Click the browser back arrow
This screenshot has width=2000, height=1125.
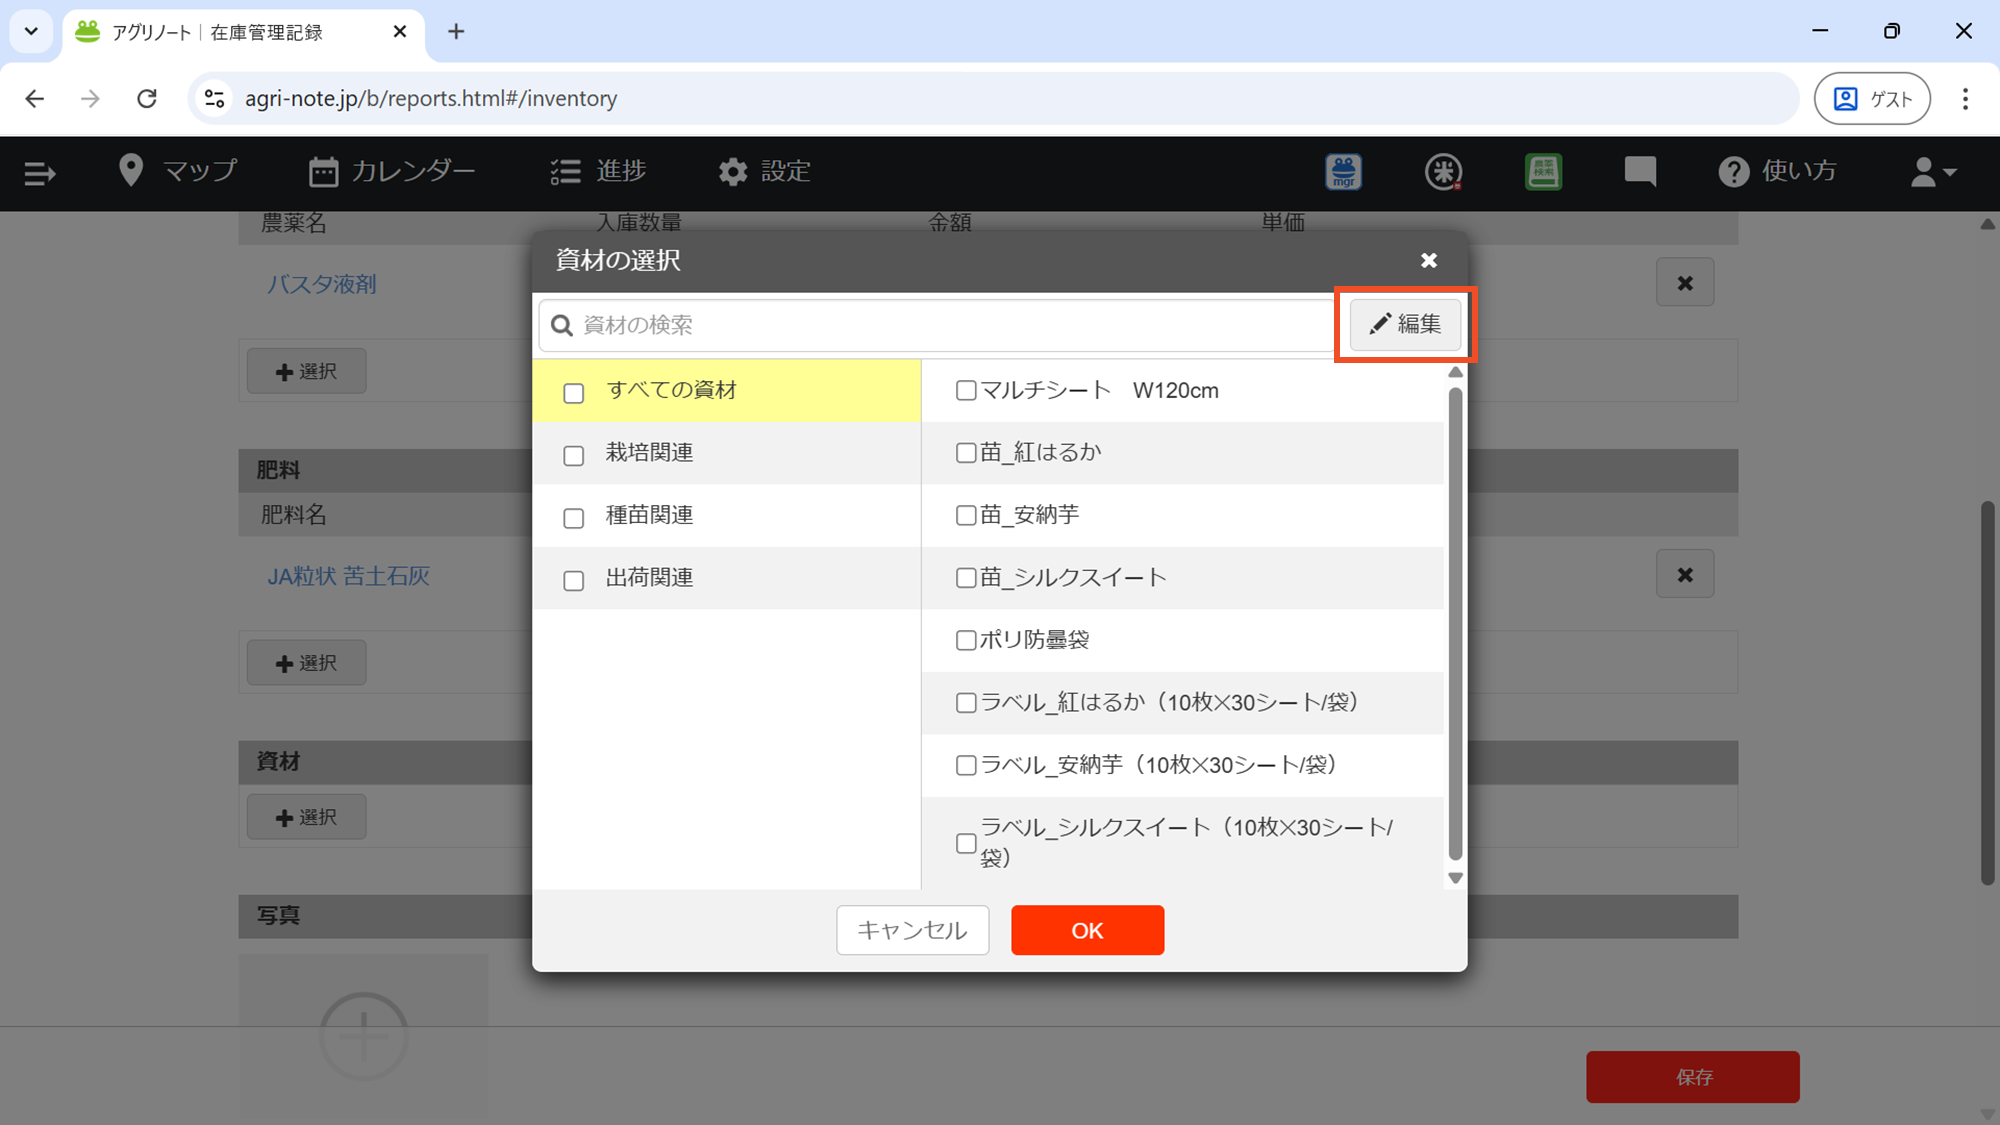pos(35,98)
